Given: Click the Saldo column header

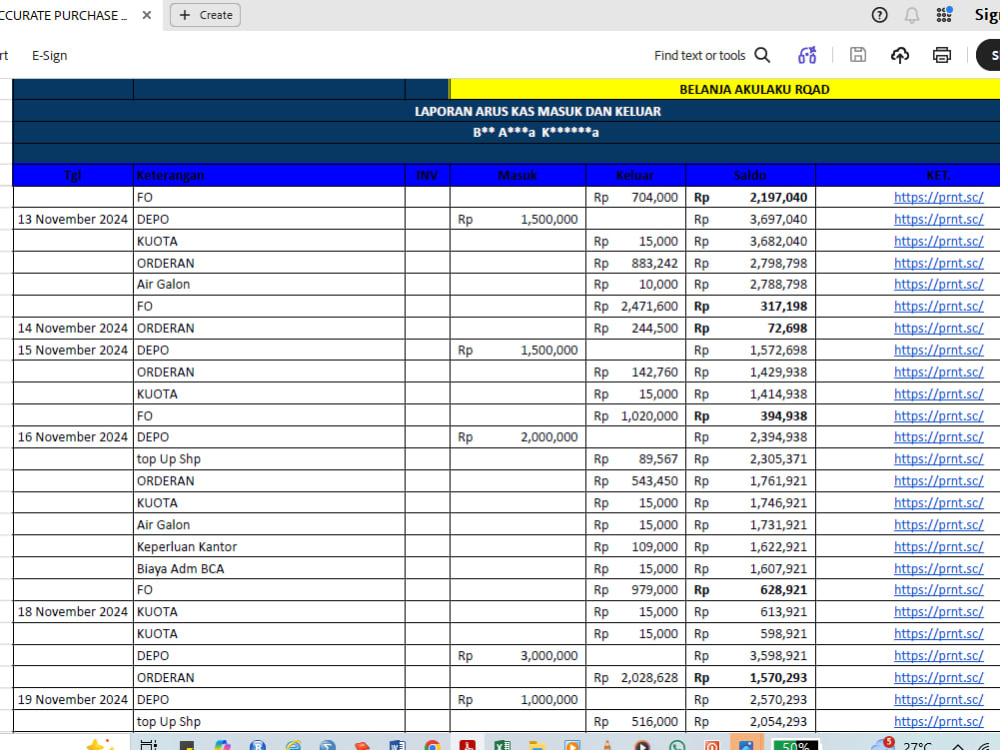Looking at the screenshot, I should click(x=750, y=175).
